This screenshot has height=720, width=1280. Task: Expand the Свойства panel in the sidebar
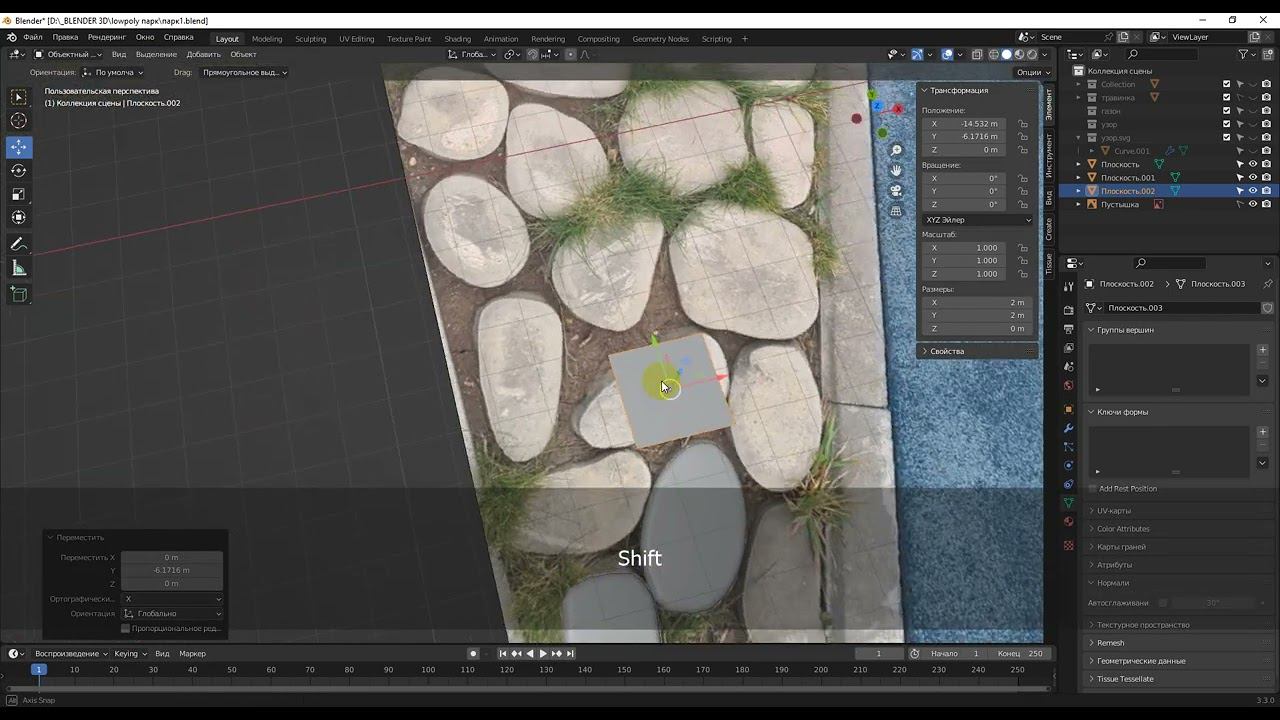point(946,352)
